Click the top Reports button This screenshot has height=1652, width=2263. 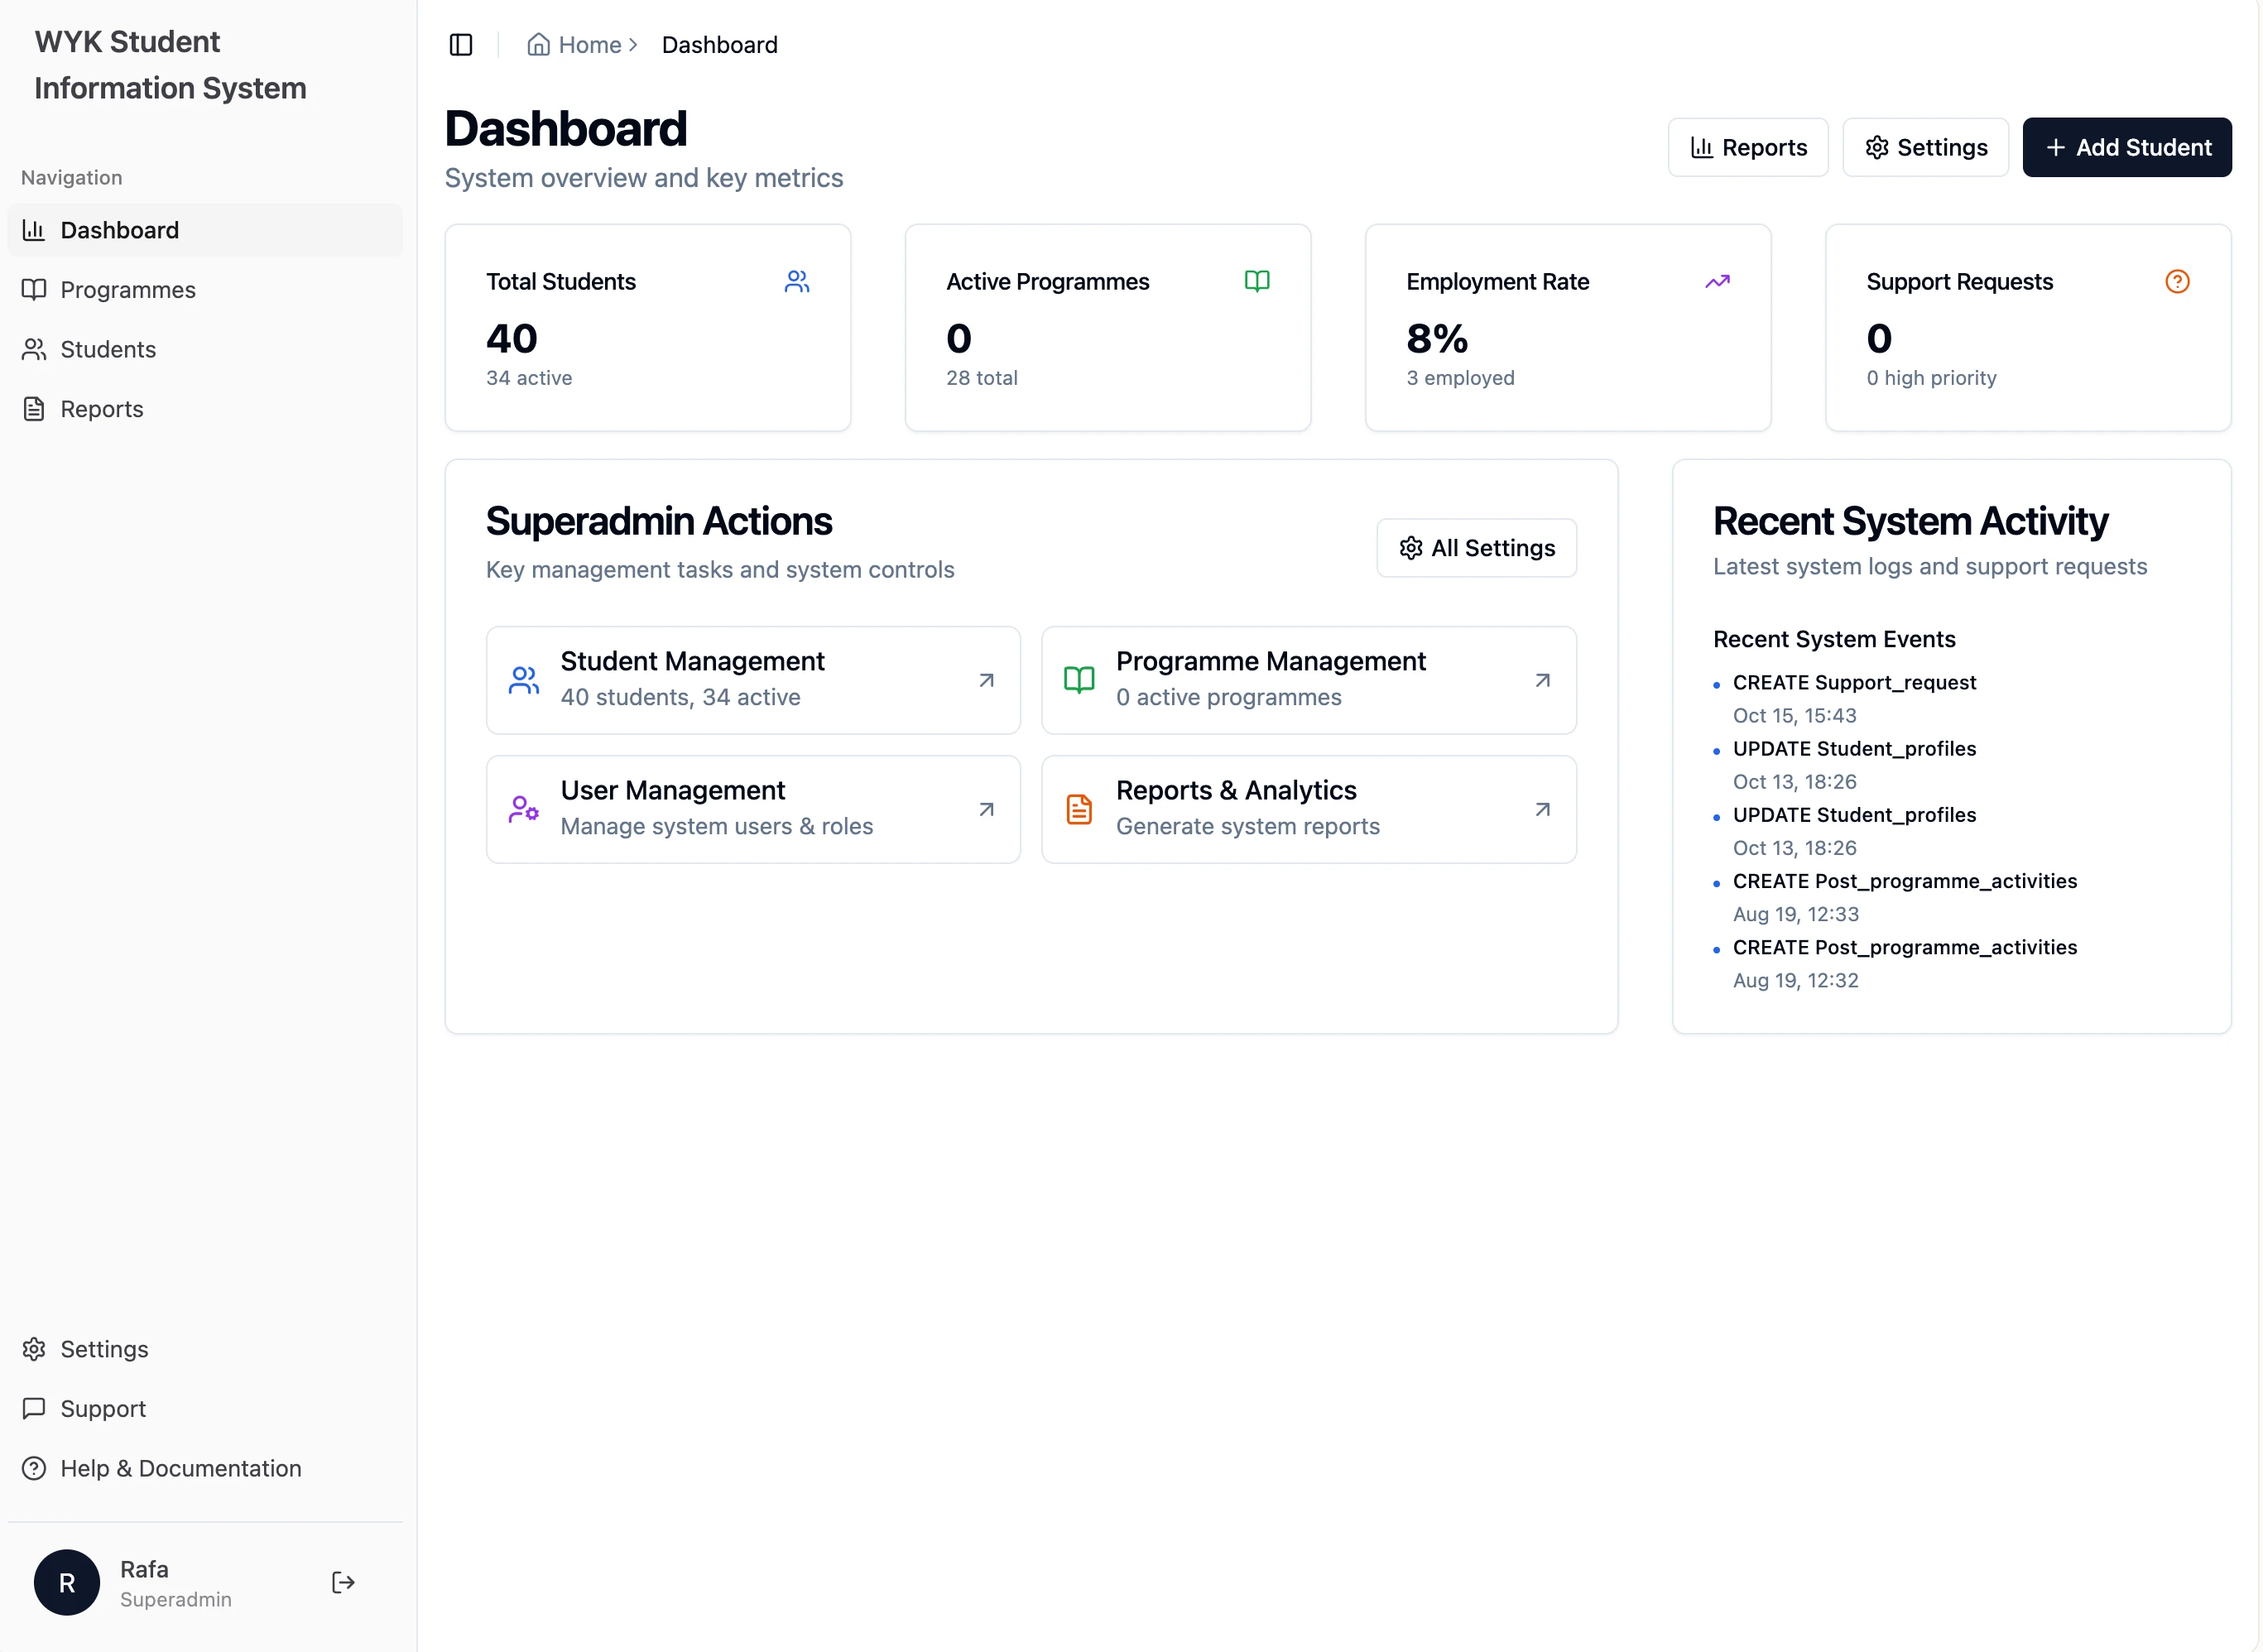click(1747, 148)
